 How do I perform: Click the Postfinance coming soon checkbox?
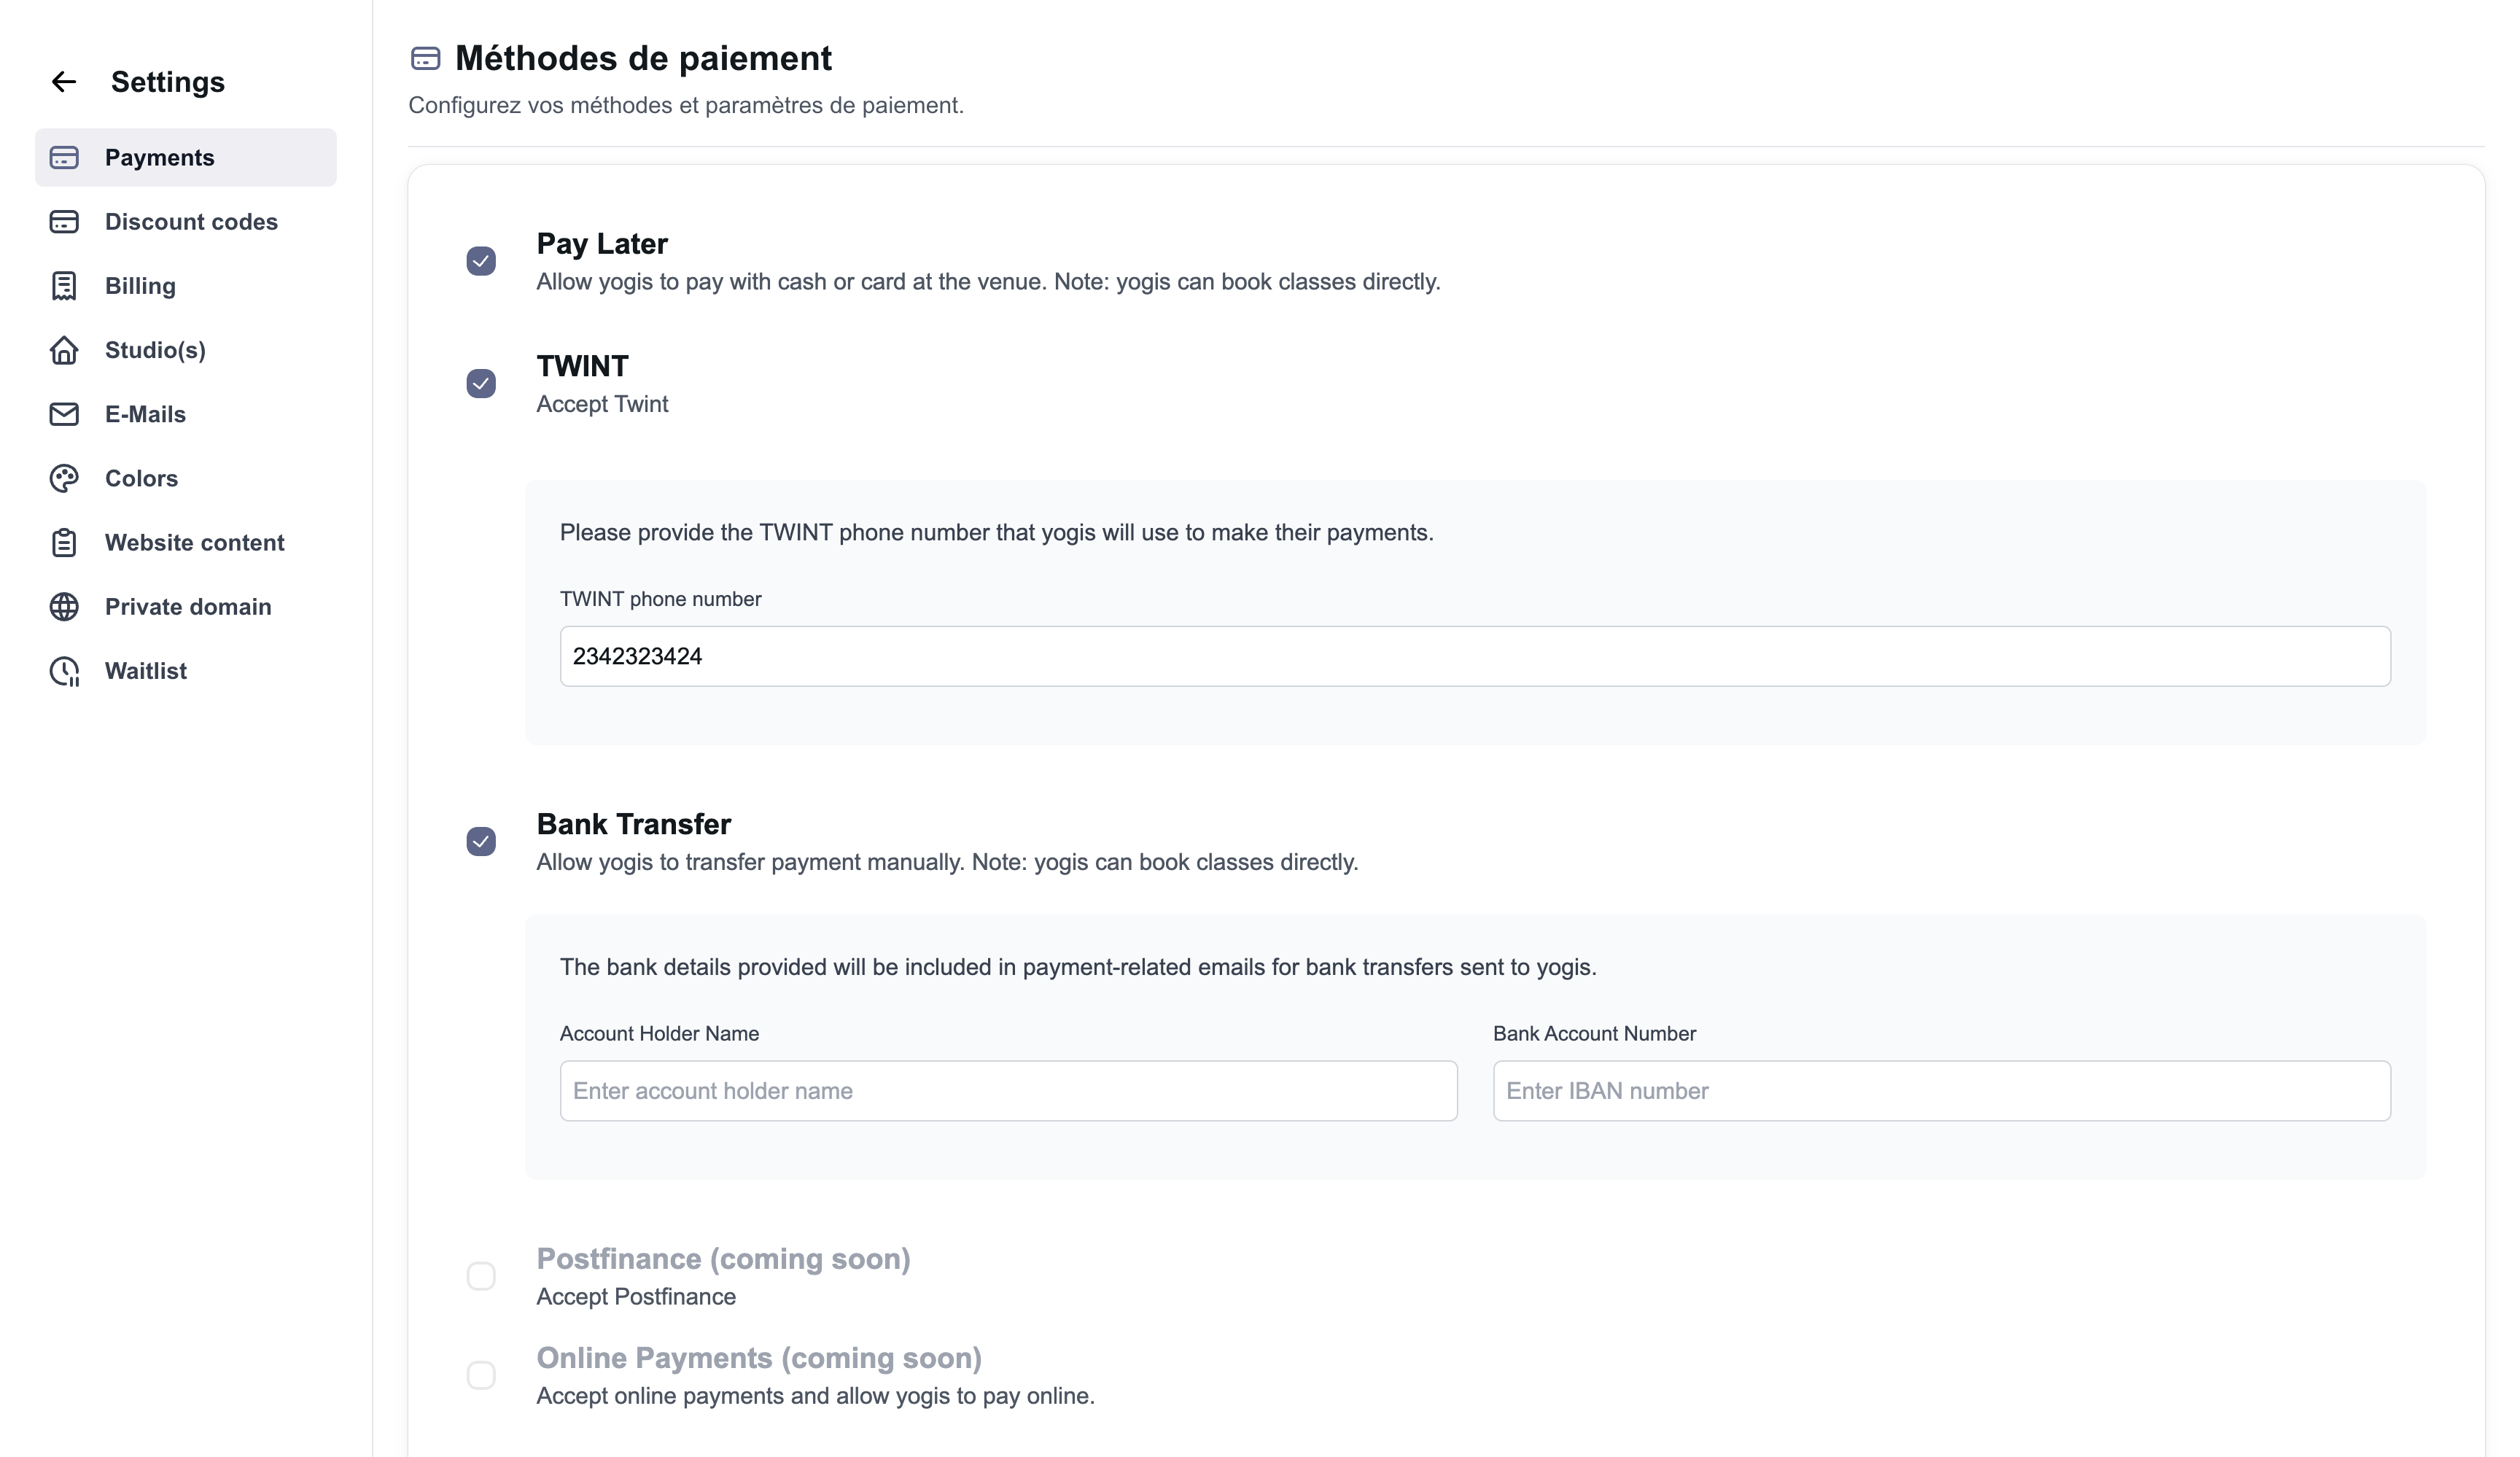coord(481,1276)
